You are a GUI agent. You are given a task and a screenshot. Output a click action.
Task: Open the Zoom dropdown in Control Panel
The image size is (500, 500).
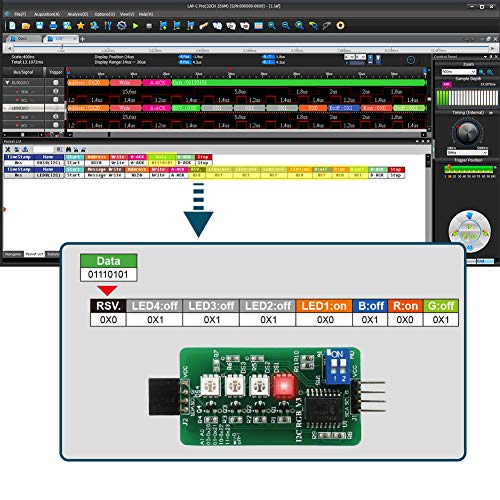point(459,72)
